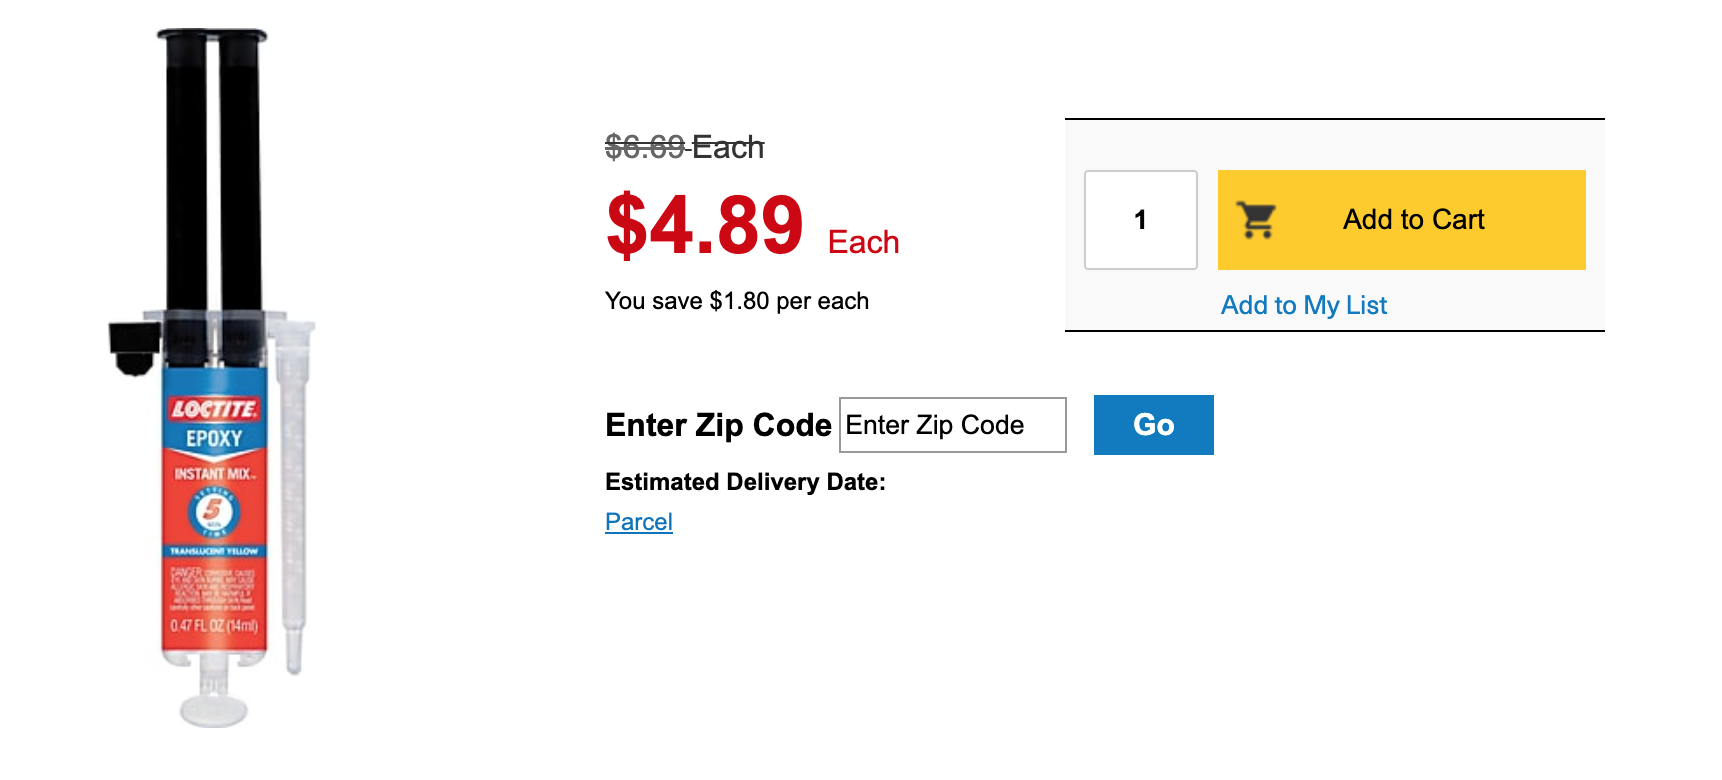Click the black dual plunger of the syringe

point(213,170)
